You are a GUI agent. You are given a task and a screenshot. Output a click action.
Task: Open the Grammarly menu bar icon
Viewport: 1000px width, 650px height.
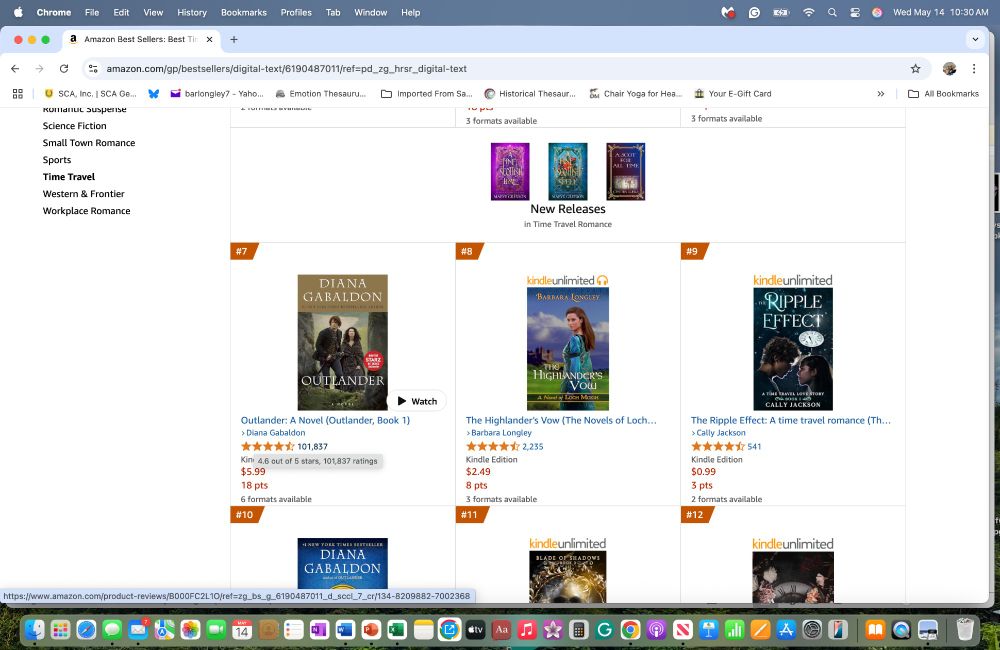754,12
